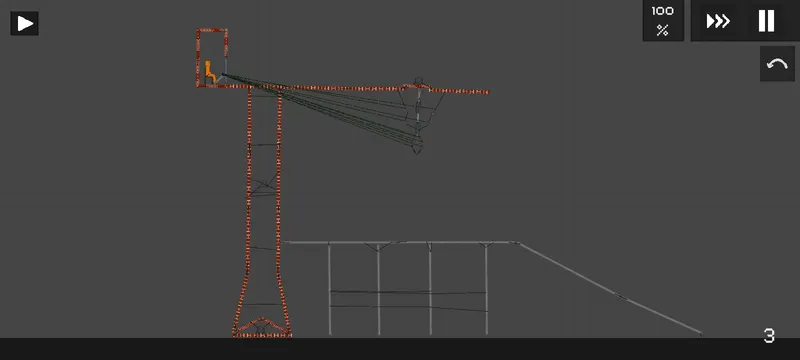Viewport: 800px width, 360px height.
Task: Toggle slow-motion triple-arrow button
Action: [x=718, y=21]
